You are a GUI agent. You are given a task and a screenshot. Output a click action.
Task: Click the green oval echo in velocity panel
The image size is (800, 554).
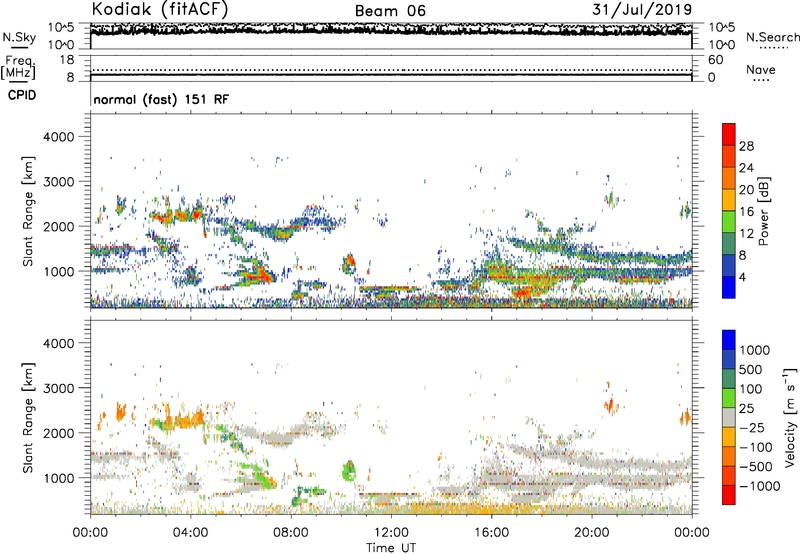[349, 470]
